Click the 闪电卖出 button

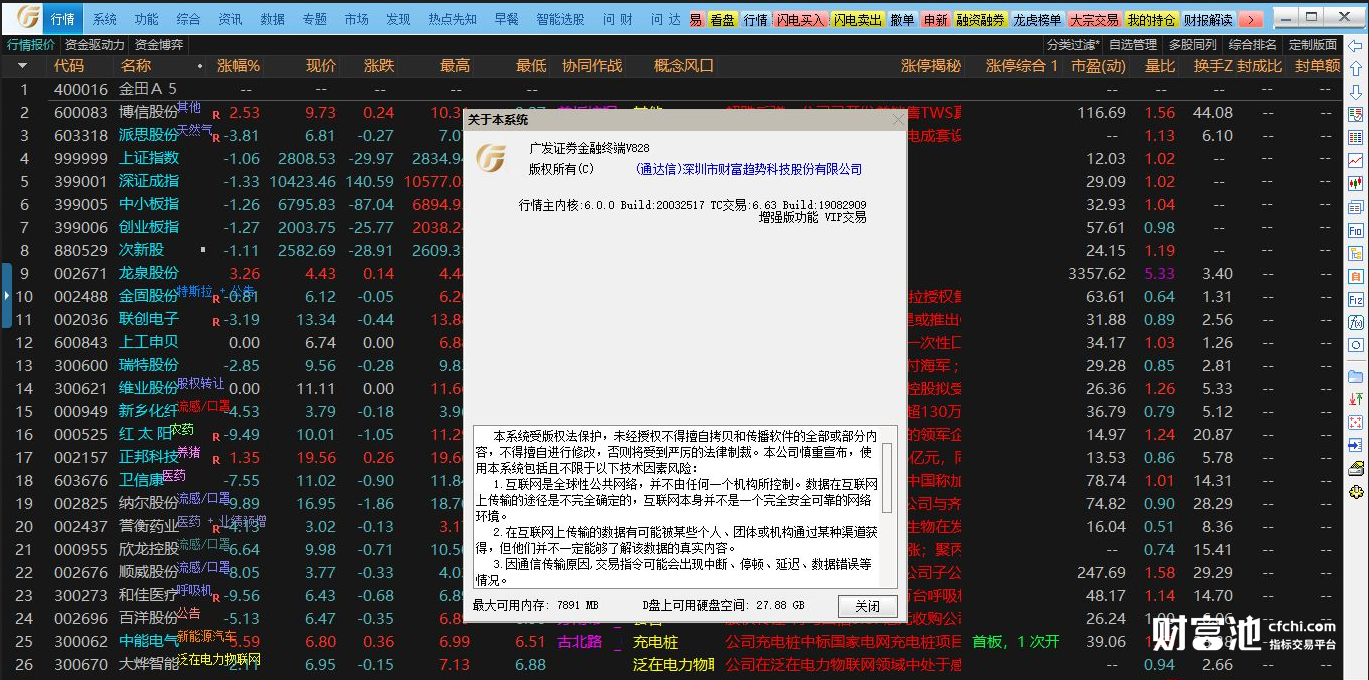pyautogui.click(x=858, y=20)
